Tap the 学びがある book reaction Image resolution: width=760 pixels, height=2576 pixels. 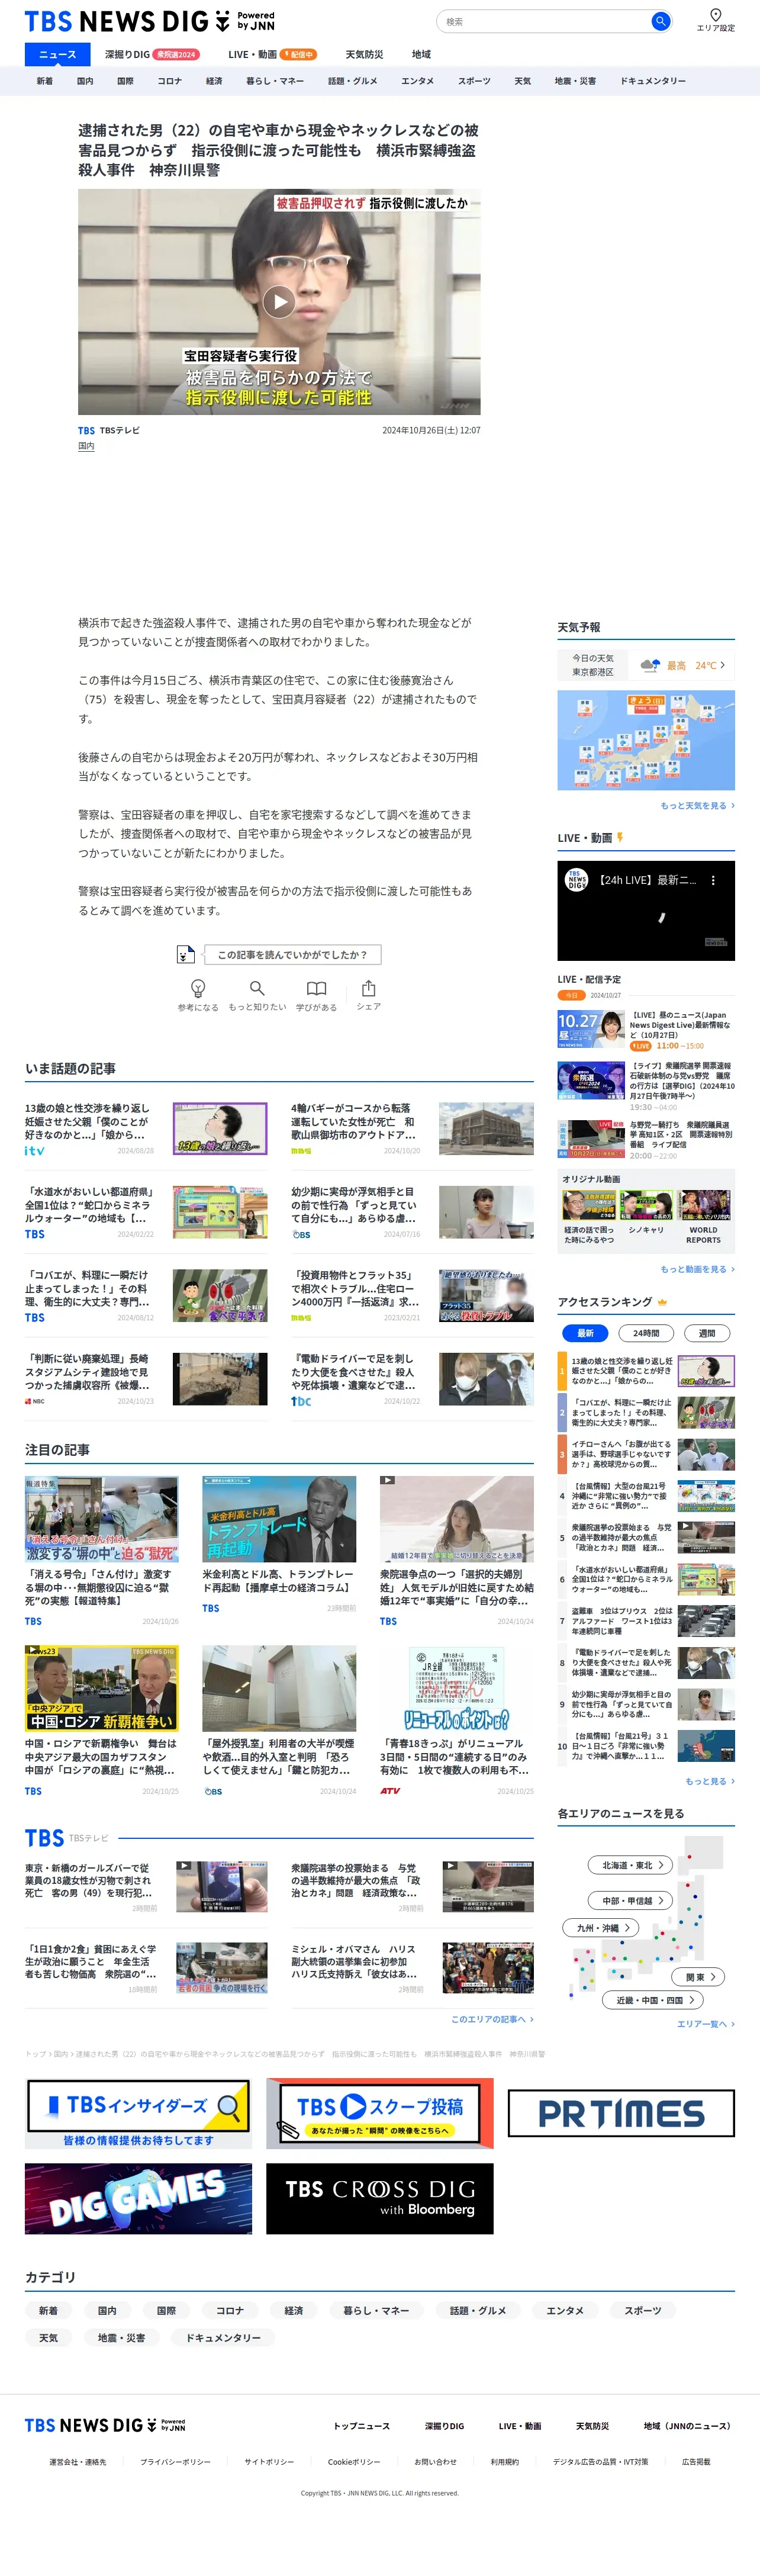click(316, 995)
